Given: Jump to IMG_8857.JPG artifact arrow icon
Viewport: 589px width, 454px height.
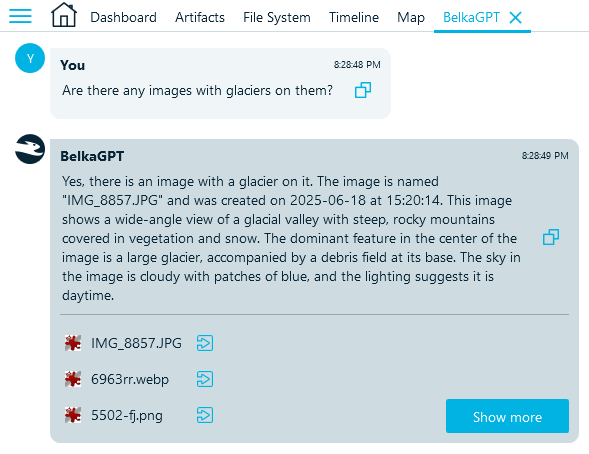Looking at the screenshot, I should click(205, 343).
